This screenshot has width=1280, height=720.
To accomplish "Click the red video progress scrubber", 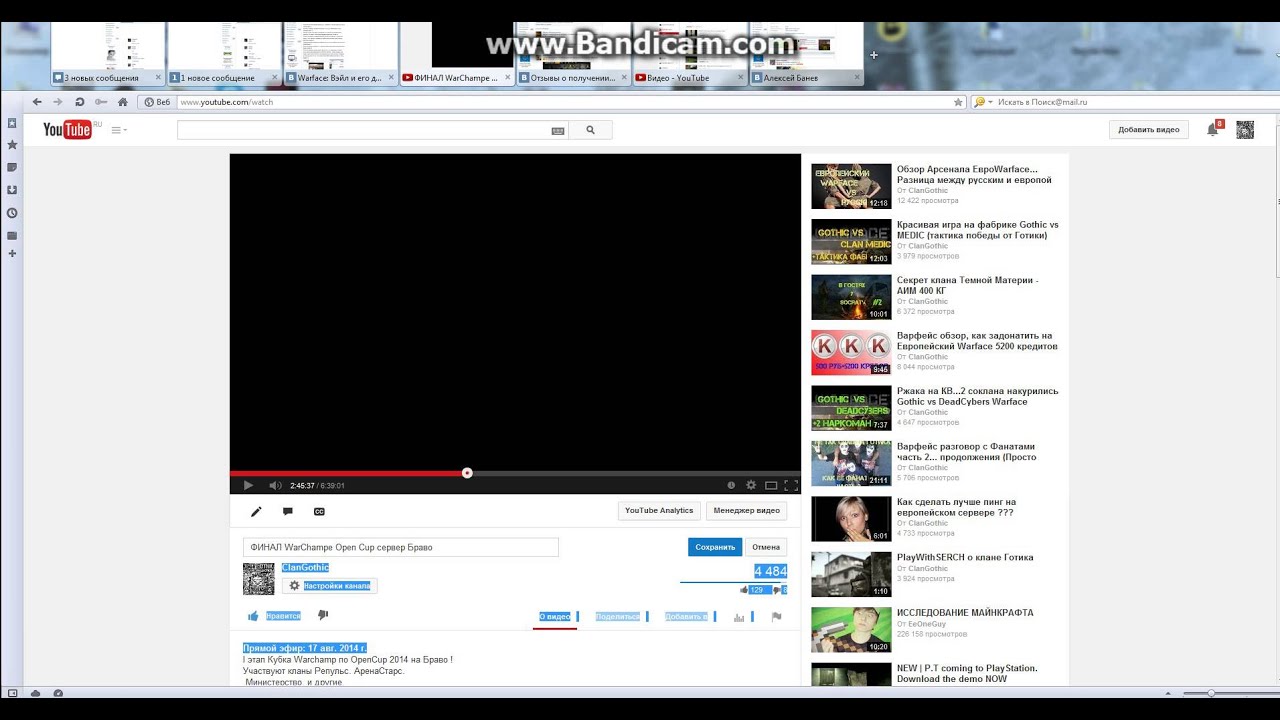I will [x=467, y=473].
